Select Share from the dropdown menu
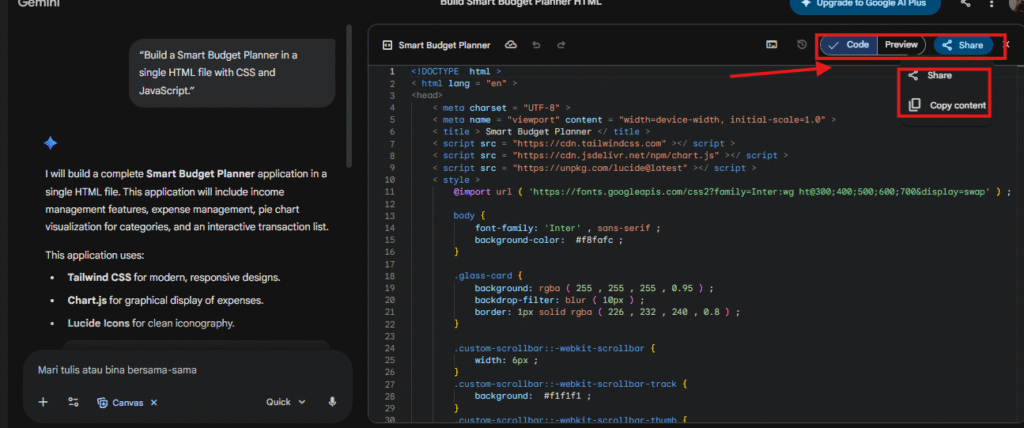The width and height of the screenshot is (1024, 428). point(938,75)
